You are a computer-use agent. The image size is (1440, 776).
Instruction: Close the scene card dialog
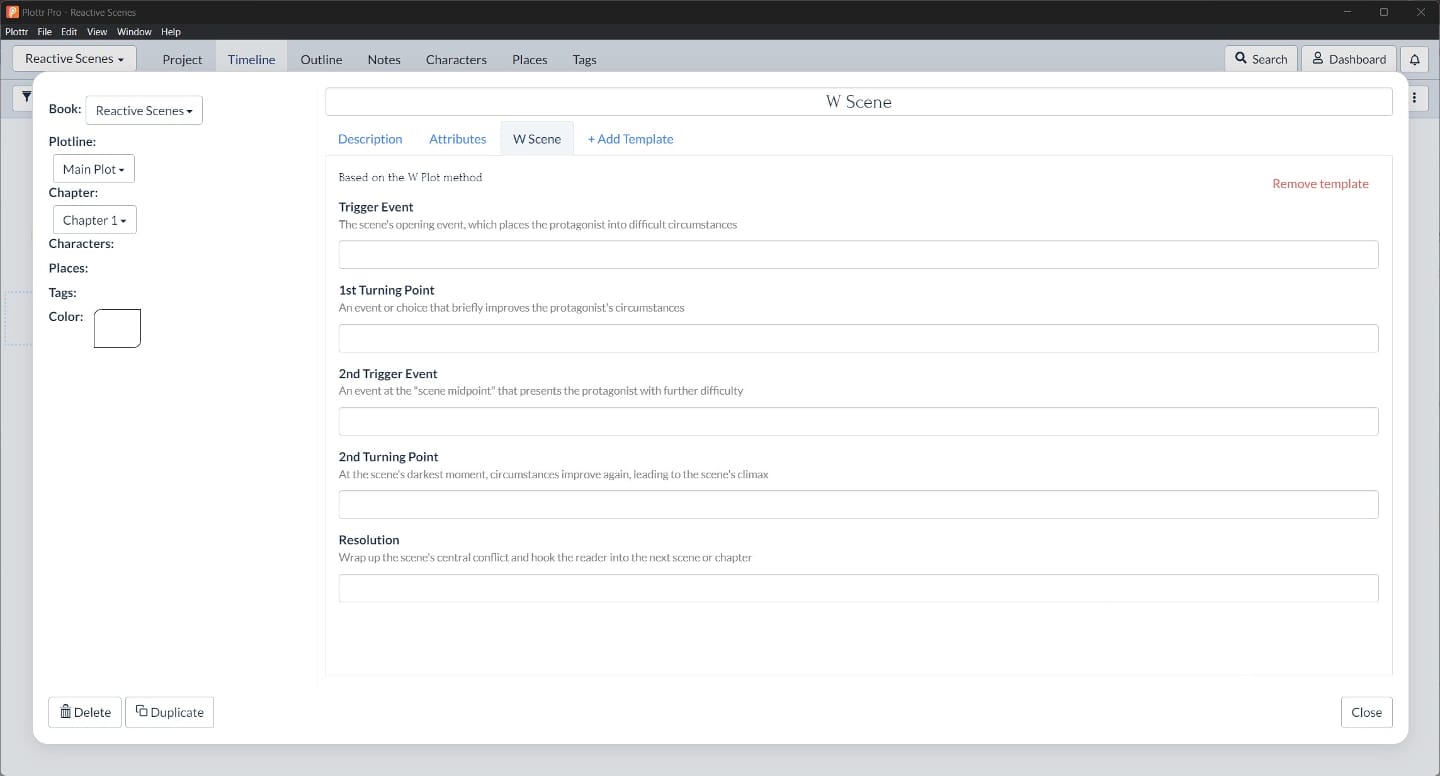tap(1366, 712)
